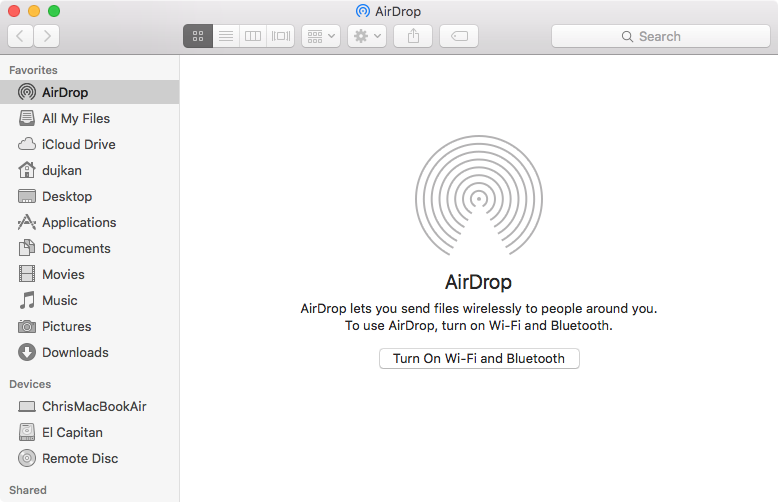Open iCloud Drive cloud icon

pyautogui.click(x=27, y=144)
